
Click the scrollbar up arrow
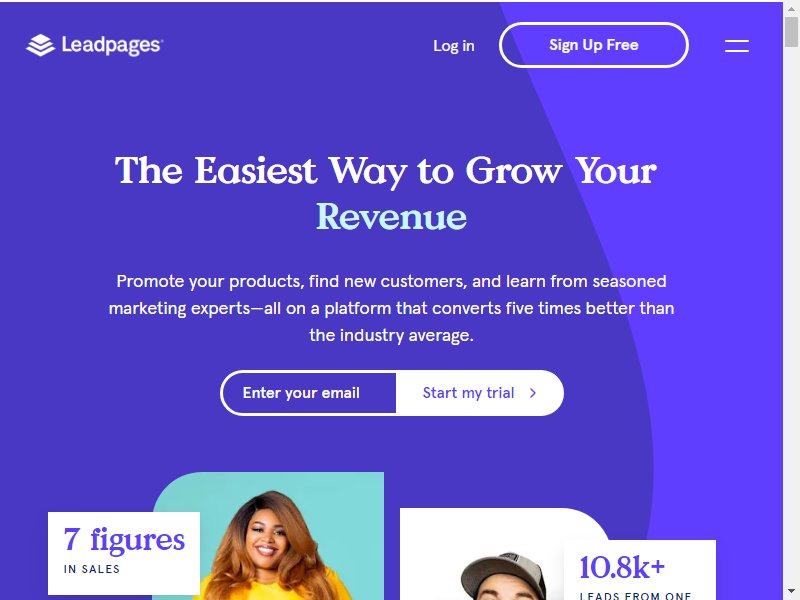point(791,8)
